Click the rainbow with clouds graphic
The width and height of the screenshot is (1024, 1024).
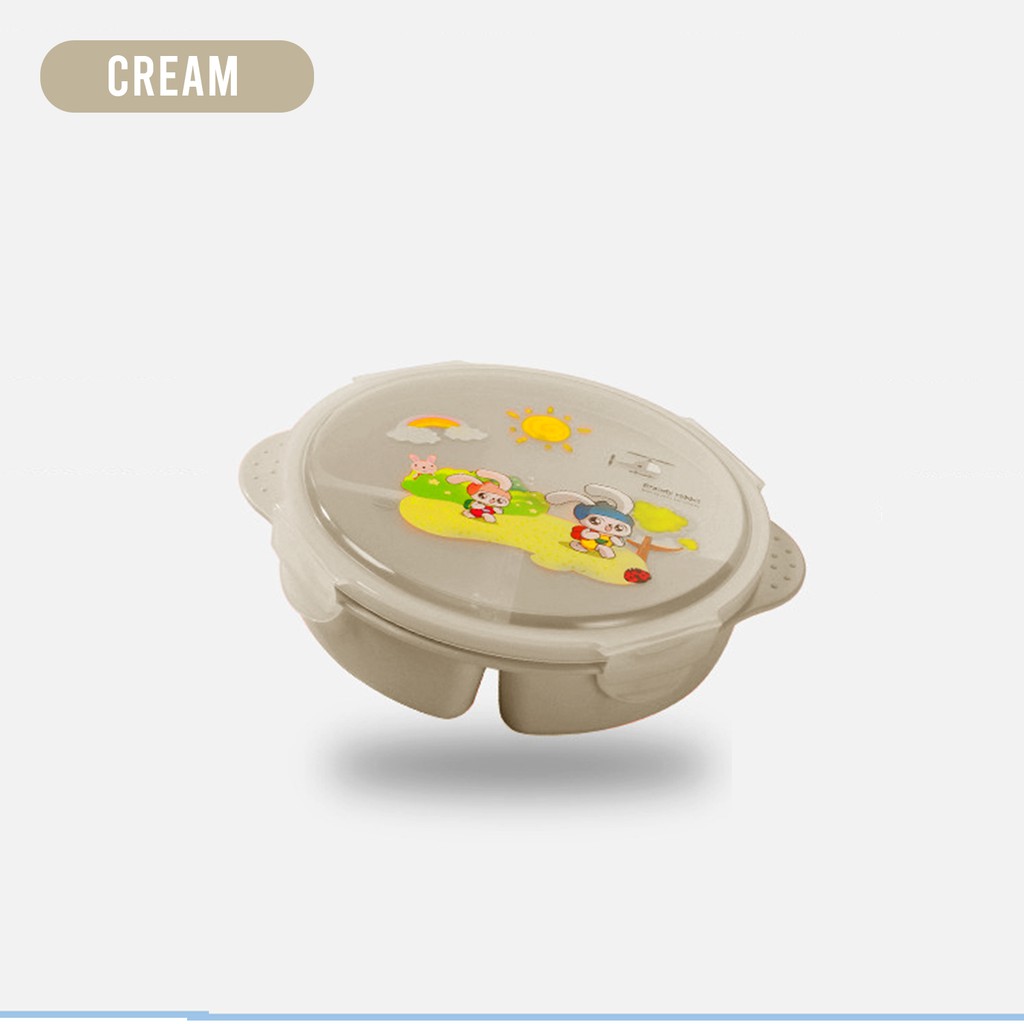(x=437, y=429)
